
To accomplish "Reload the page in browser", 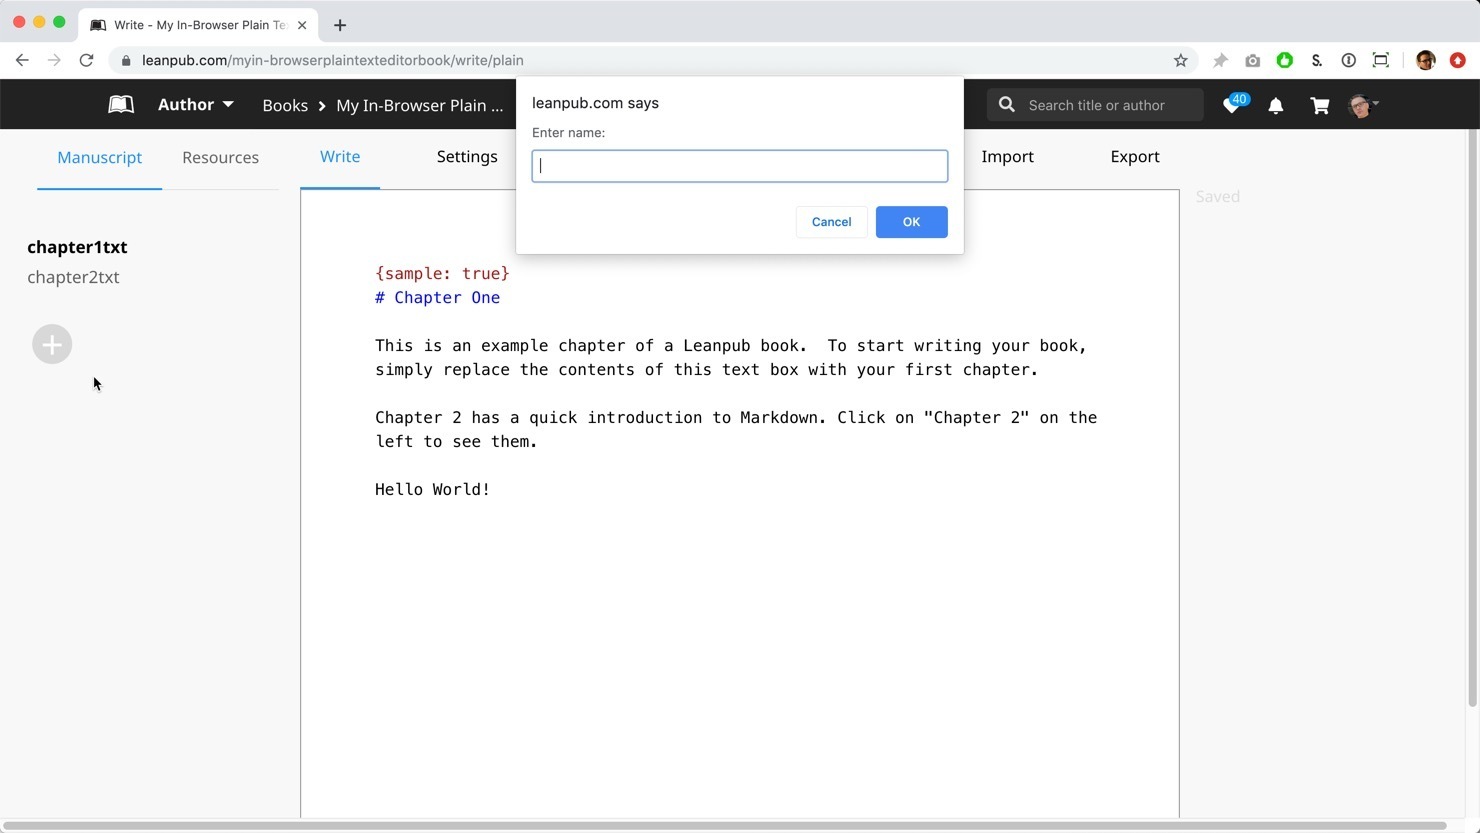I will tap(87, 61).
